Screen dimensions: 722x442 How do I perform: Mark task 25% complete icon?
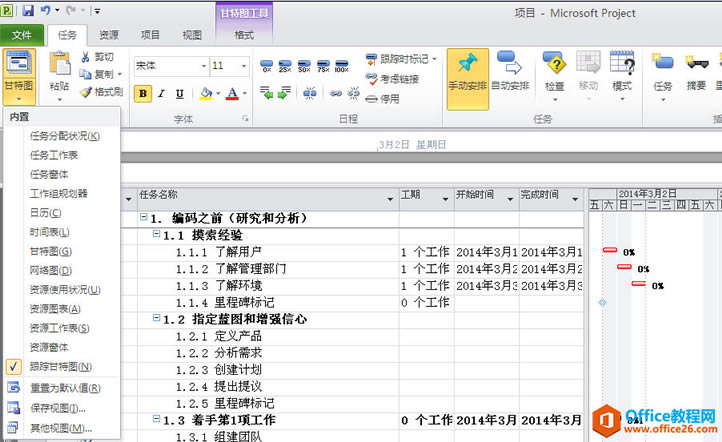pos(285,66)
